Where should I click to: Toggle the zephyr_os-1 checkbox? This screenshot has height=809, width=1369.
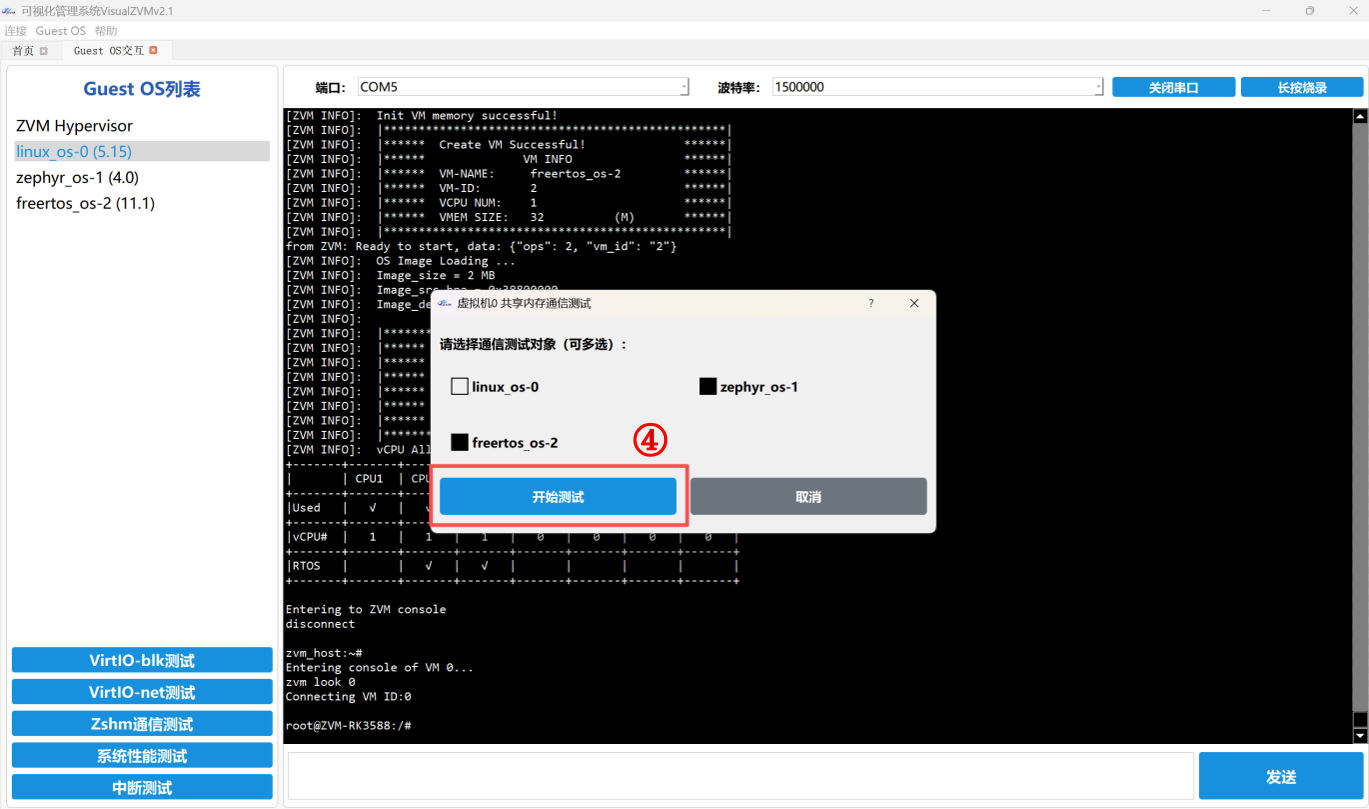(708, 386)
